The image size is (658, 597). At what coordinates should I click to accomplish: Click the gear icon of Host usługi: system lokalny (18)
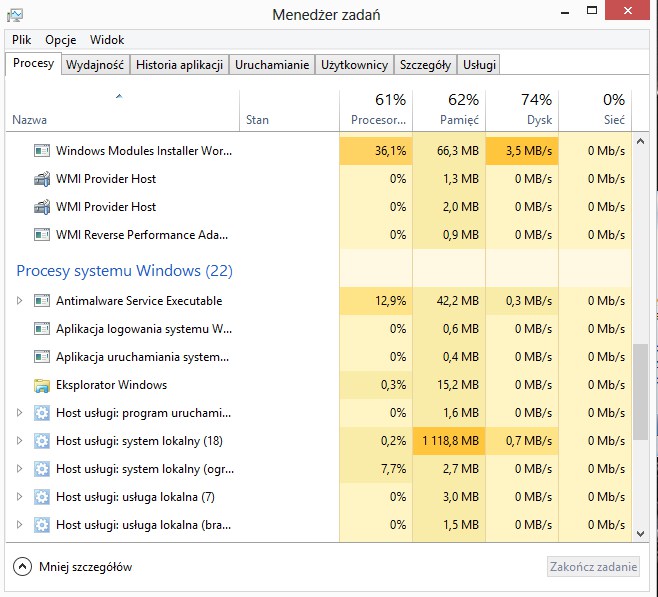(x=42, y=441)
